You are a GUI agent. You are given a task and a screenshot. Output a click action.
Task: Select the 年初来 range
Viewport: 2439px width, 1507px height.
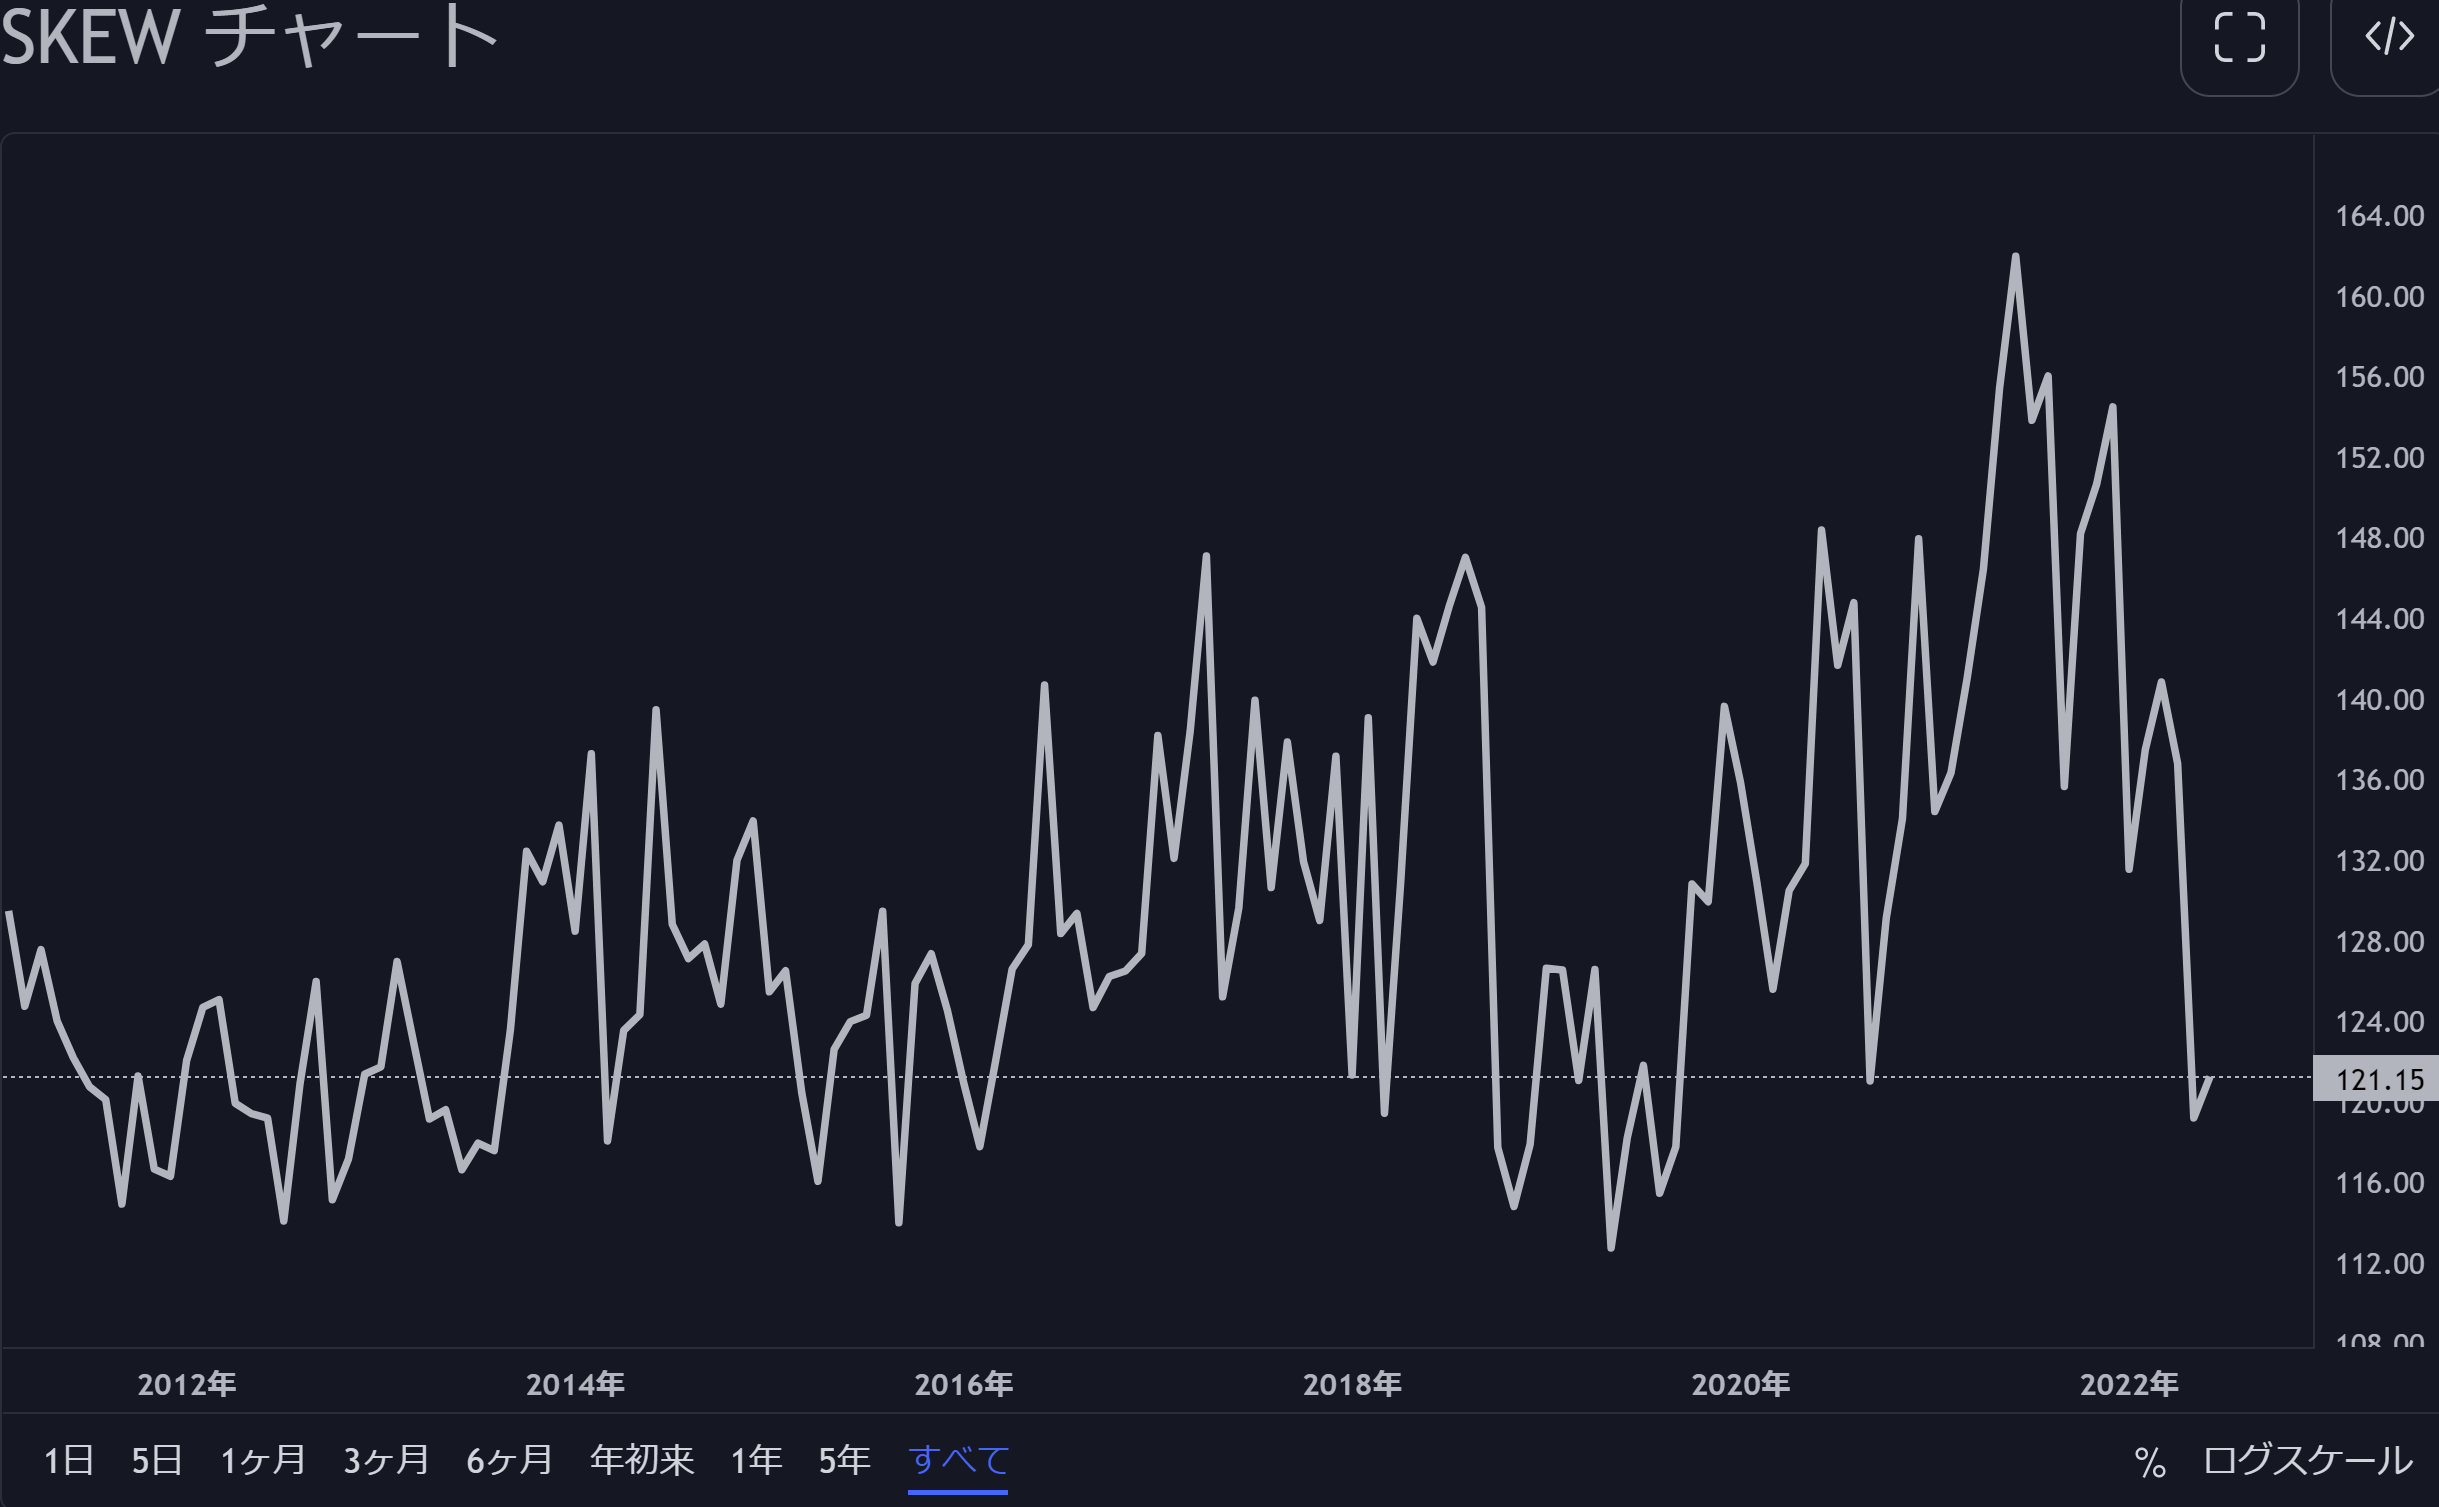(641, 1460)
